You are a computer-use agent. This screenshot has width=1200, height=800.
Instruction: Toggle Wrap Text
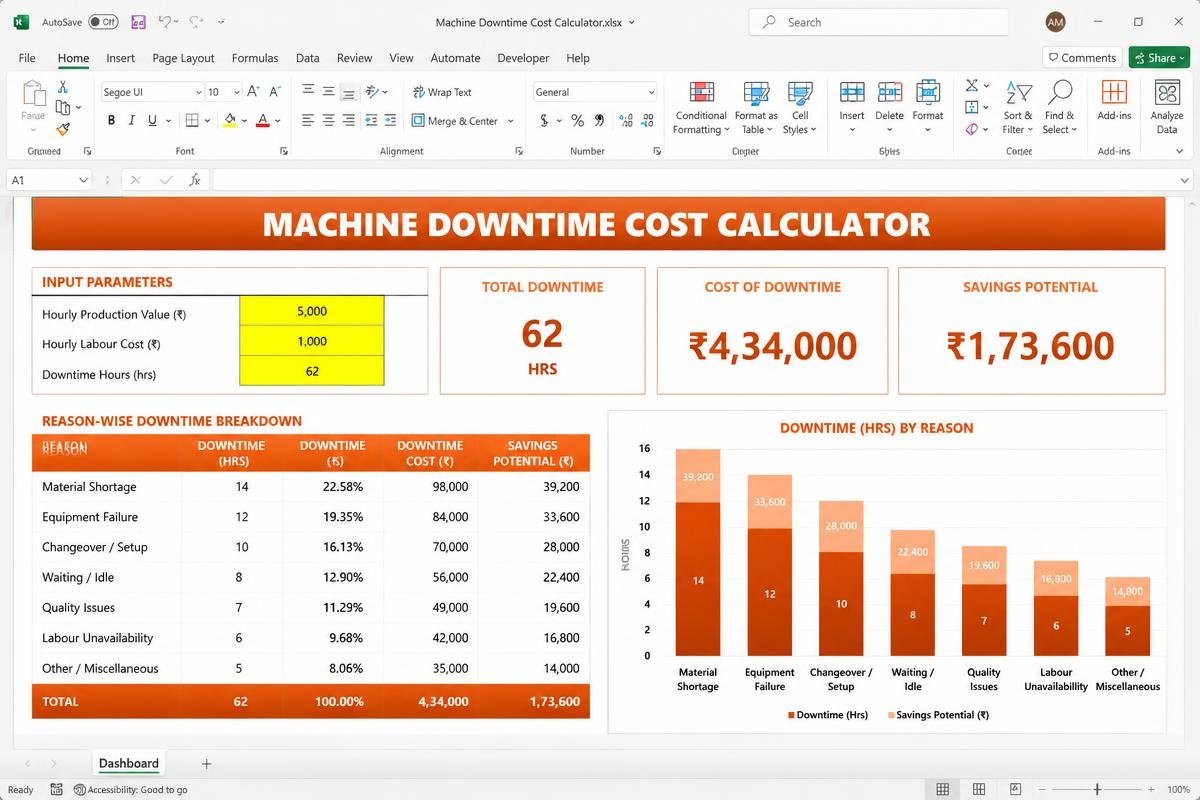pos(442,92)
